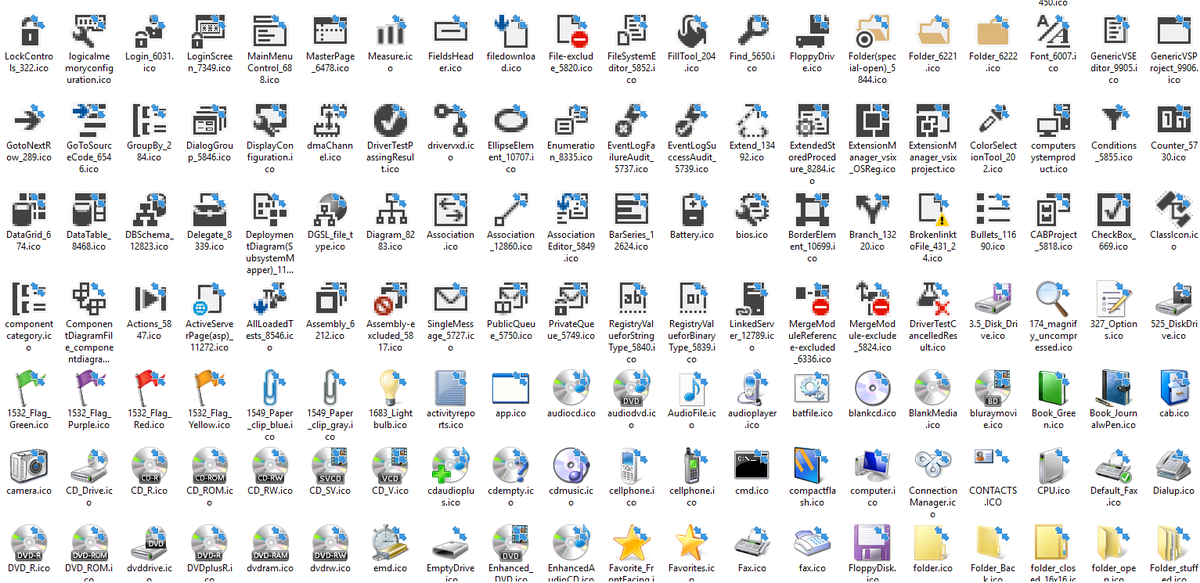Select ColorSelectionTool_202.ico eyedropper icon
The image size is (1200, 583).
tap(993, 120)
